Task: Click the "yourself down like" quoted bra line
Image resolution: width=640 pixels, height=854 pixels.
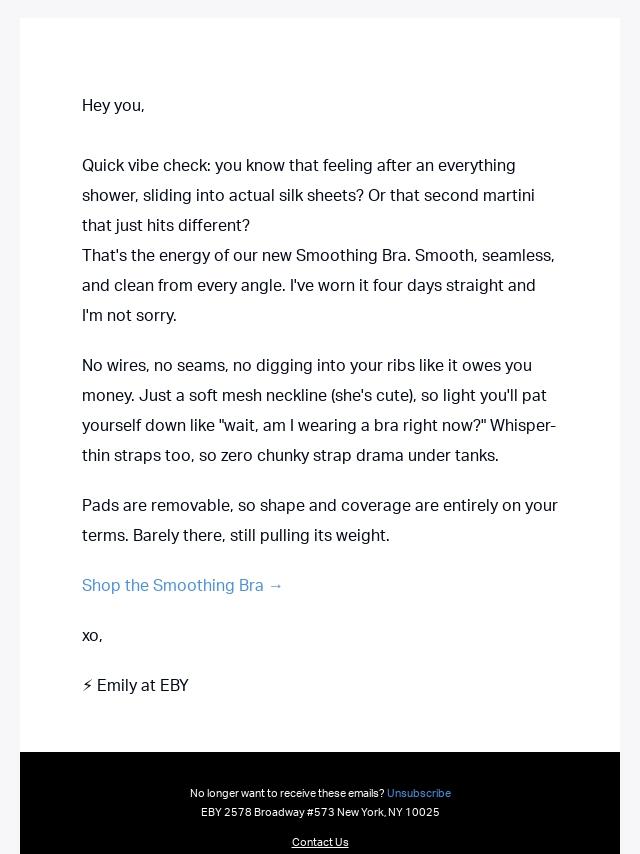Action: click(x=319, y=425)
